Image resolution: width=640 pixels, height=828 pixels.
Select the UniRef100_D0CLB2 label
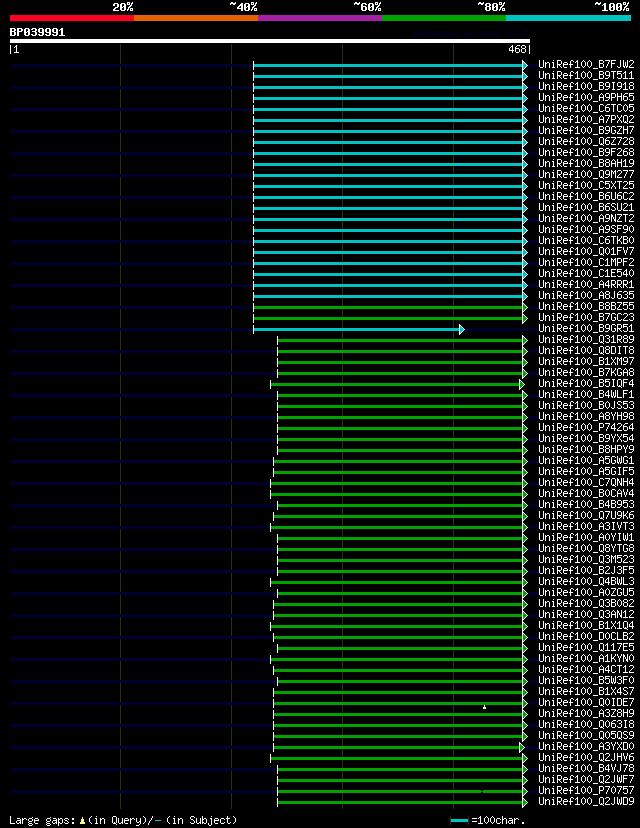[586, 636]
